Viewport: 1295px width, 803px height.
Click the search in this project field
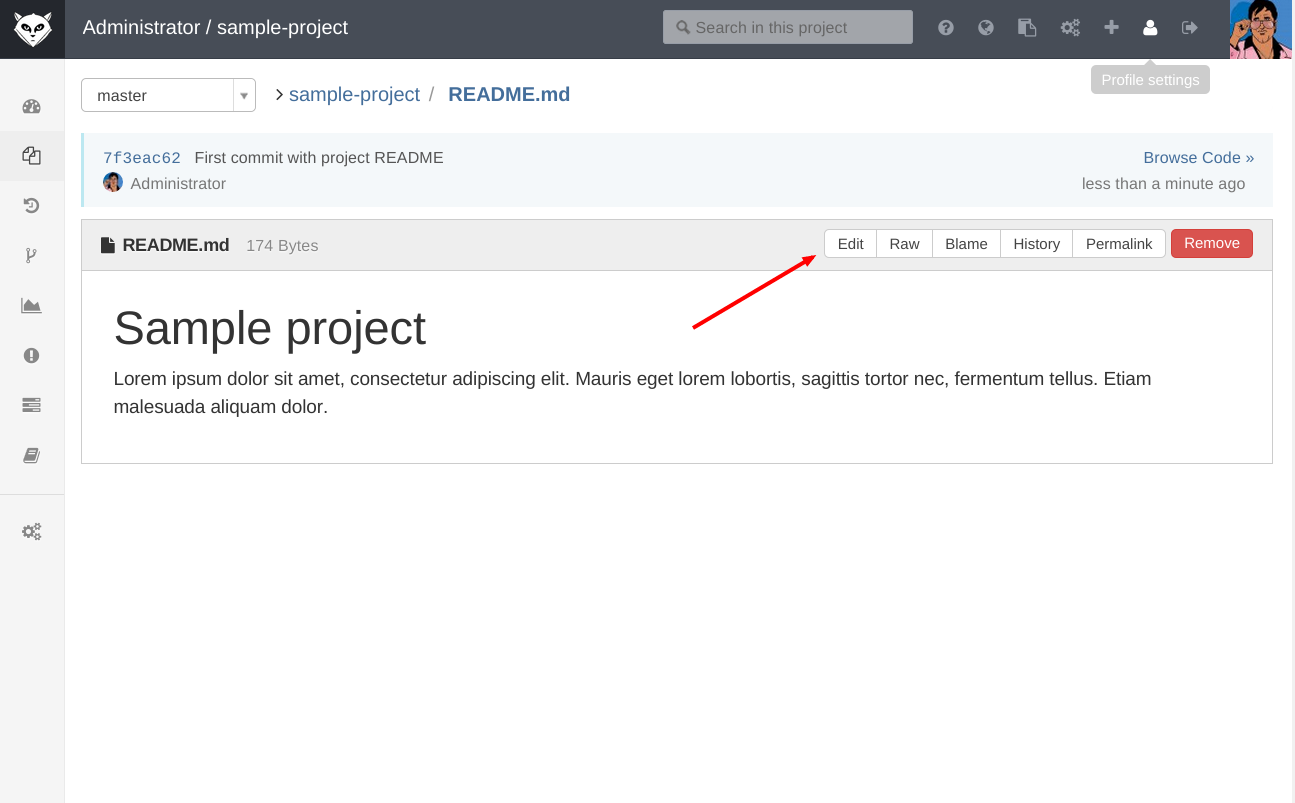787,27
